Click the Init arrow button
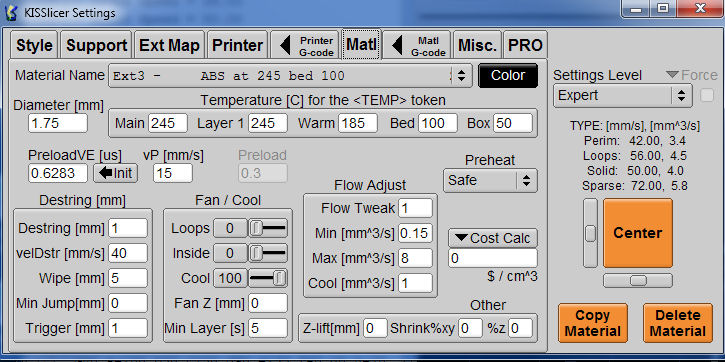Screen dimensions: 725x362 [x=116, y=173]
